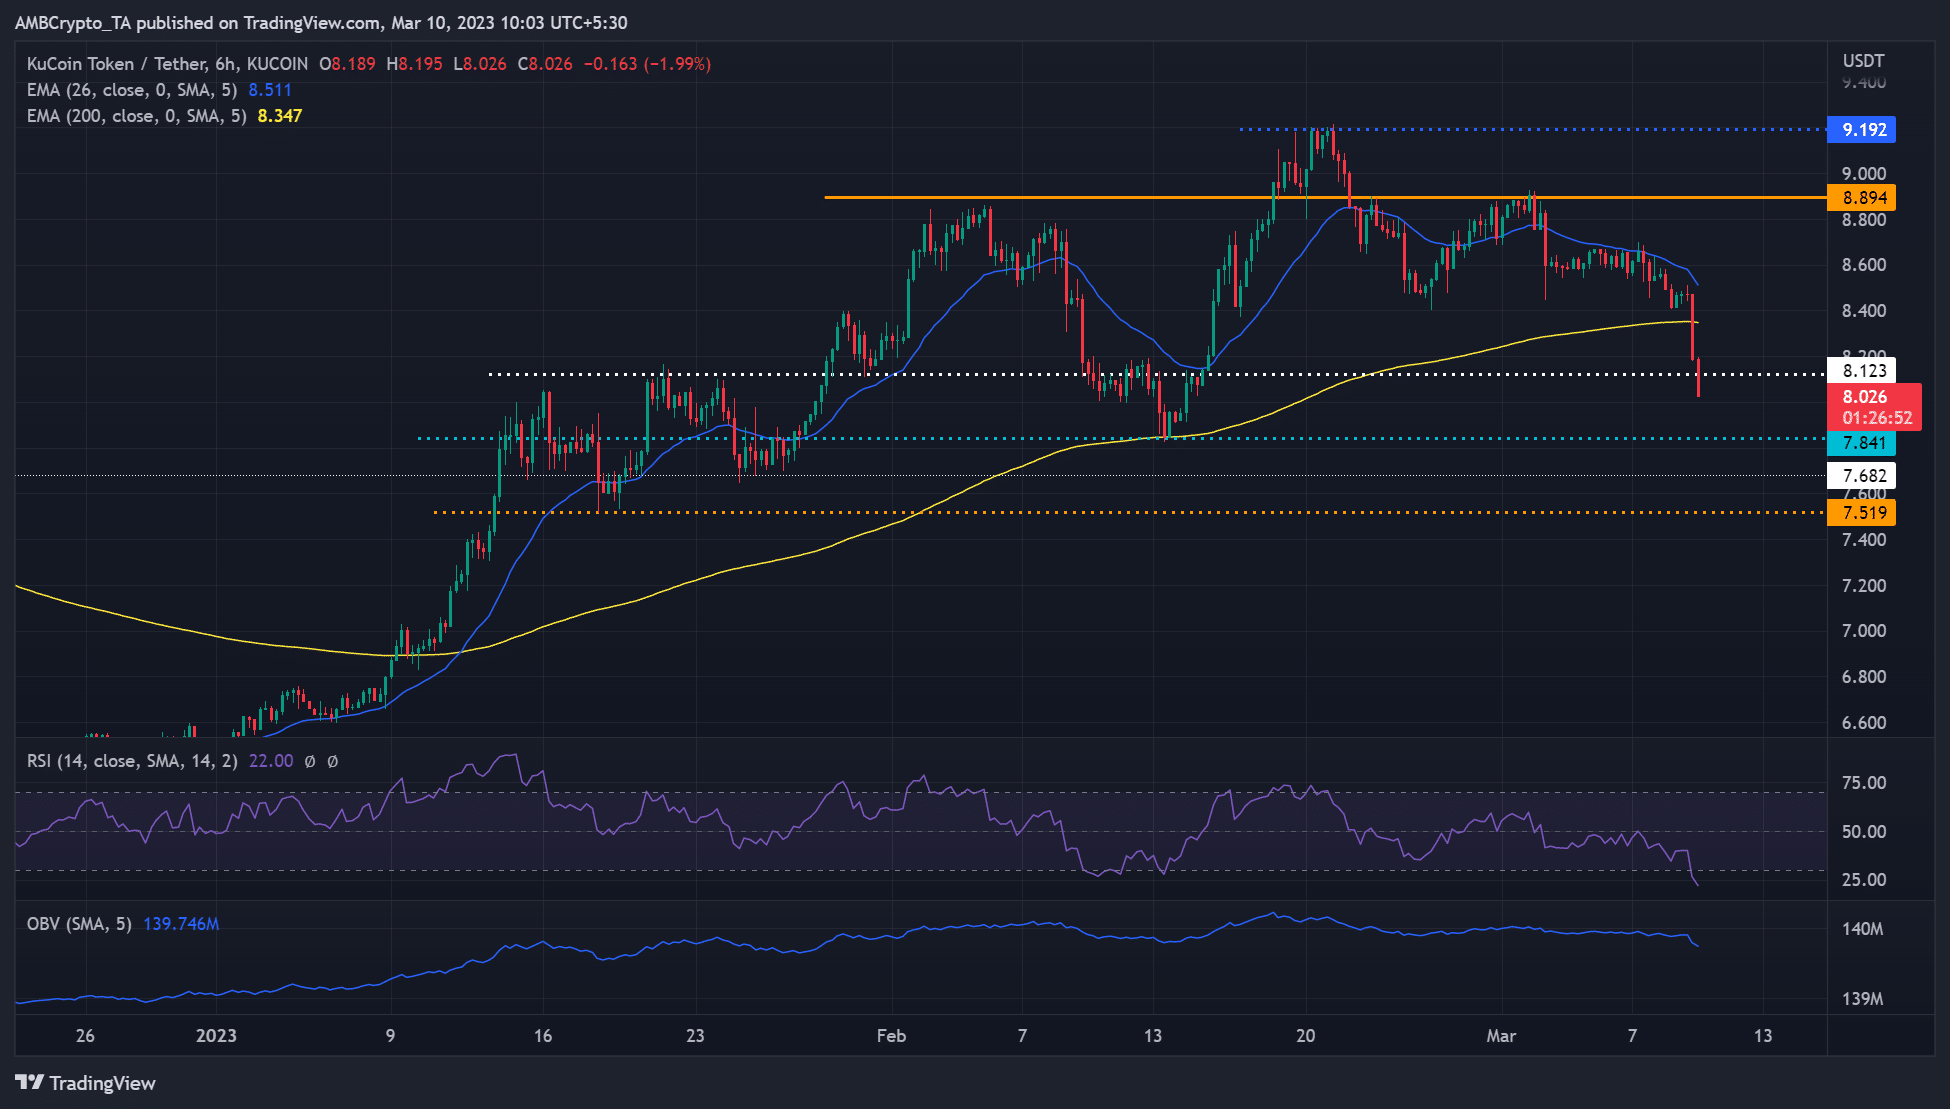The height and width of the screenshot is (1109, 1950).
Task: Click the Feb label on time axis
Action: click(x=891, y=1036)
